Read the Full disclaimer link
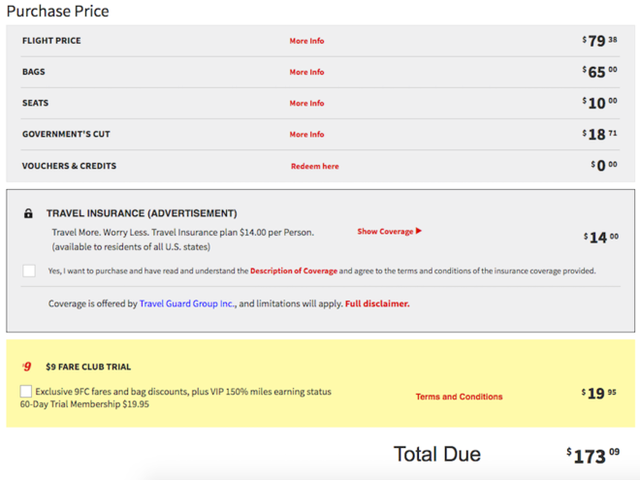This screenshot has height=480, width=640. point(377,303)
